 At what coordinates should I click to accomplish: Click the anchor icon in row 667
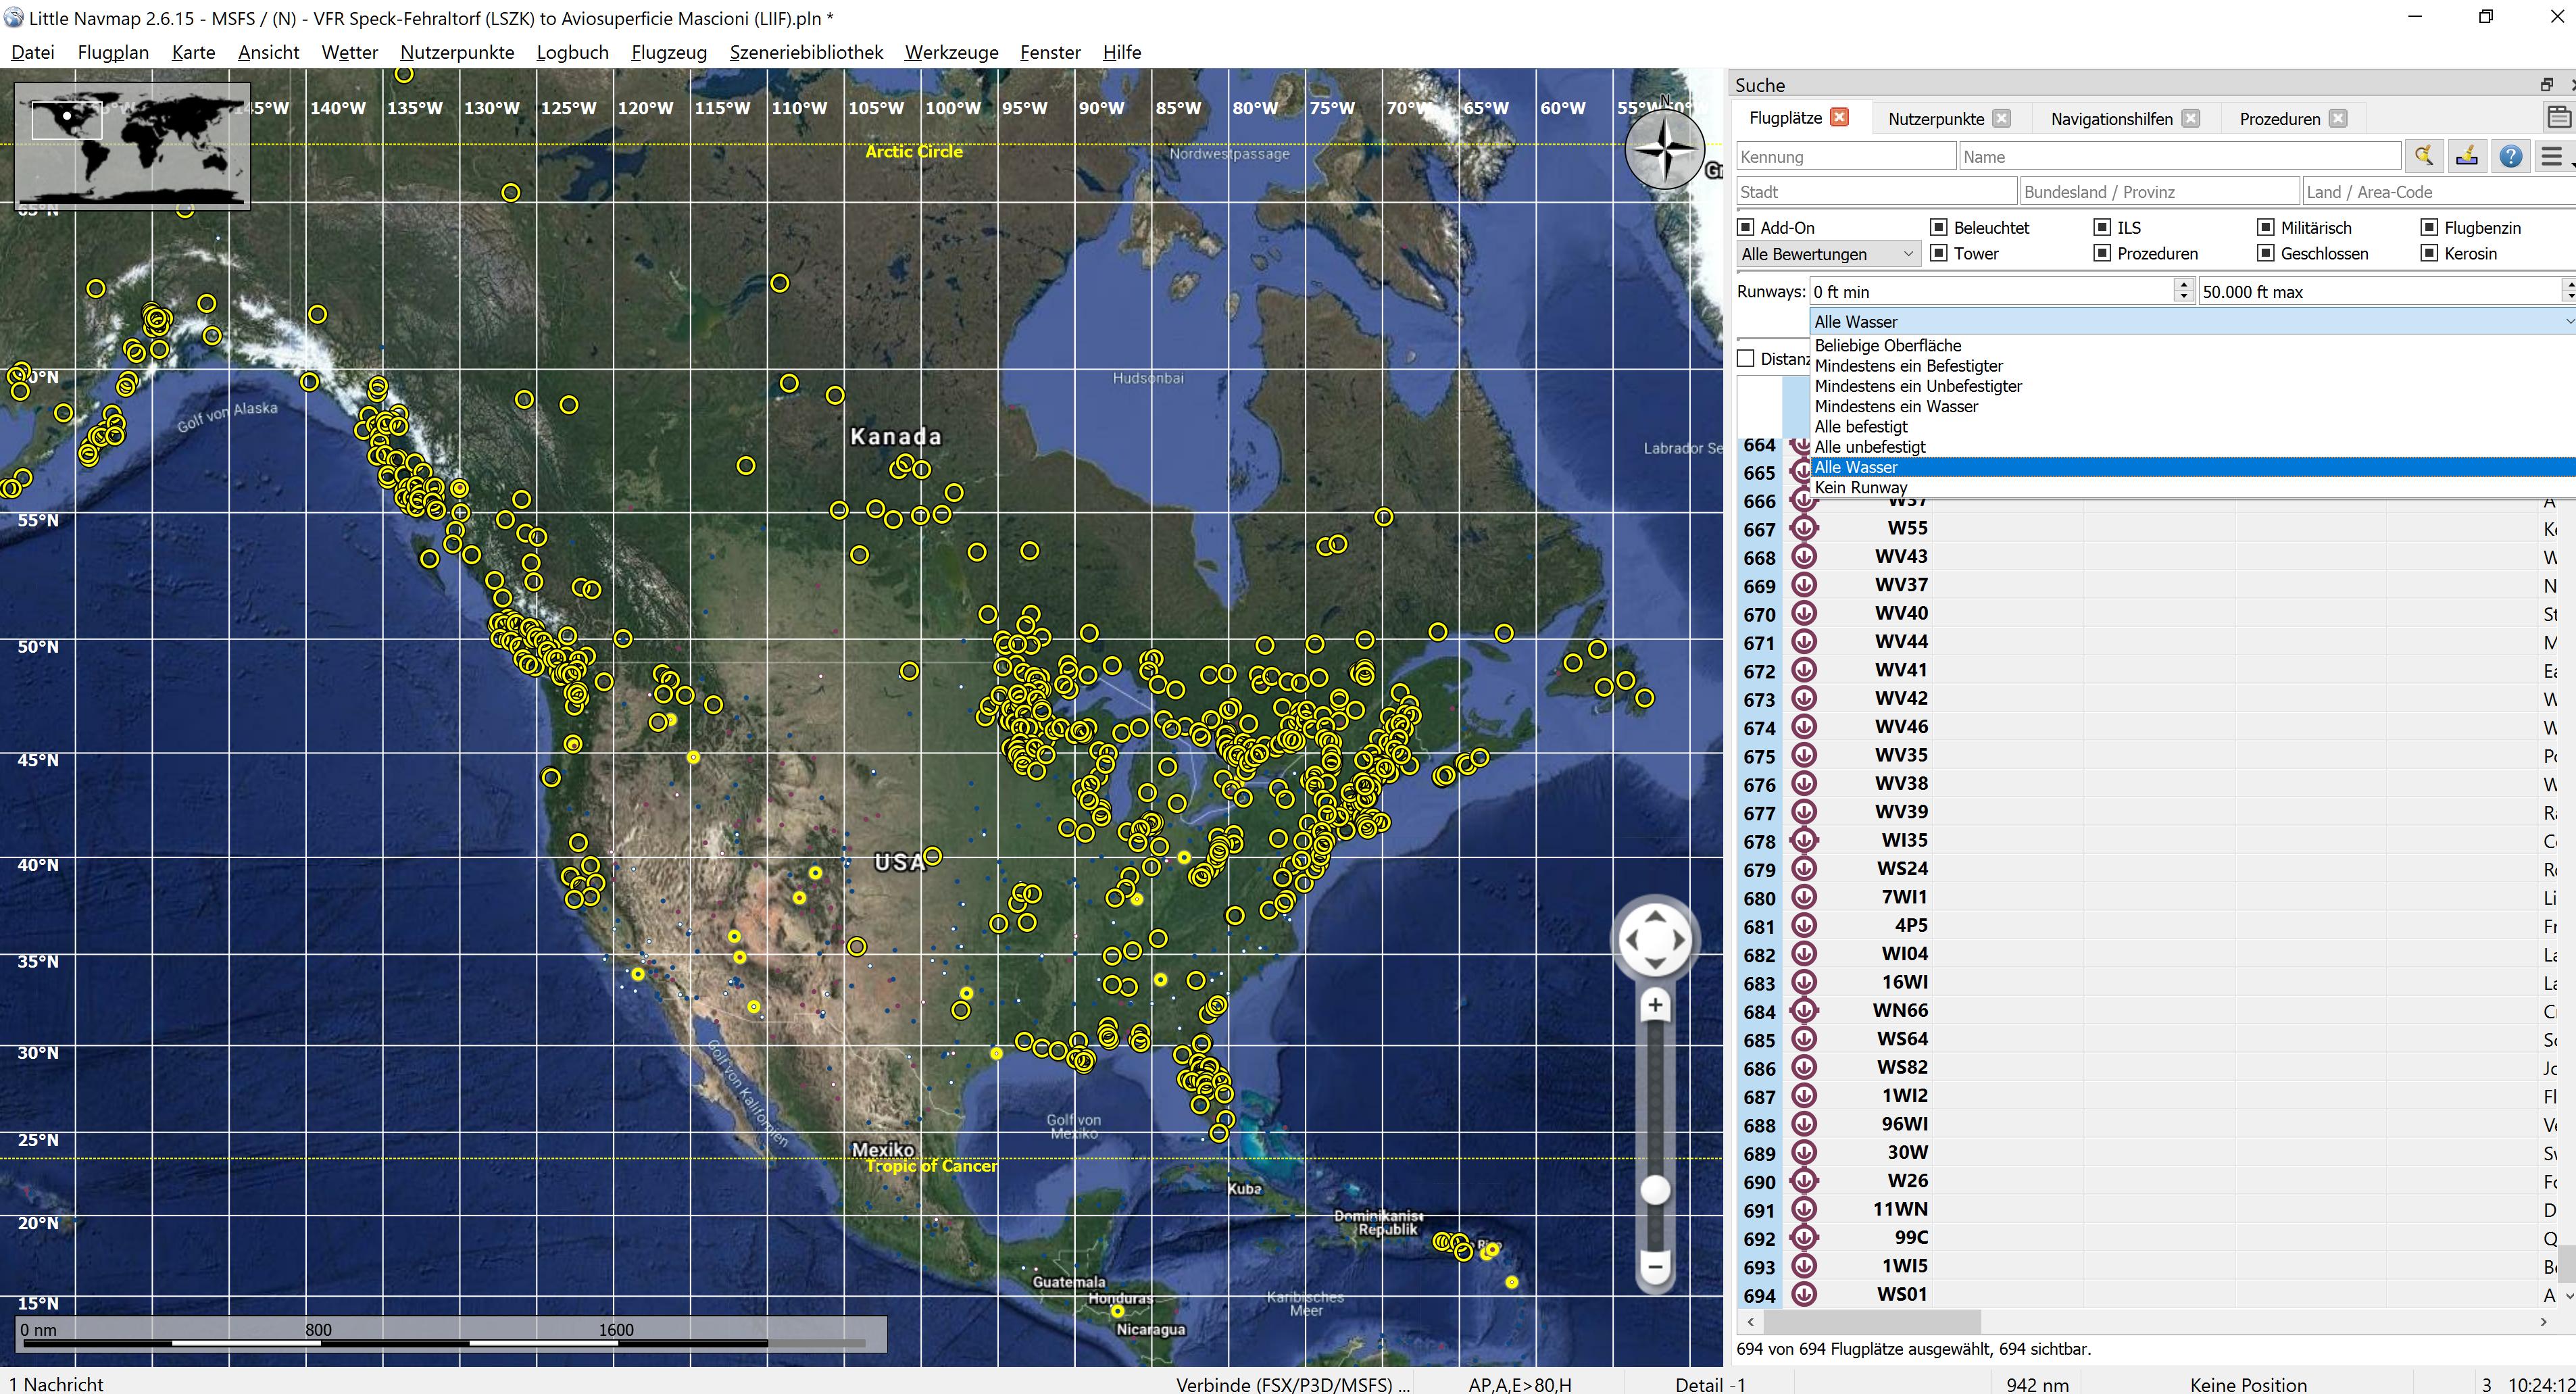[x=1803, y=528]
